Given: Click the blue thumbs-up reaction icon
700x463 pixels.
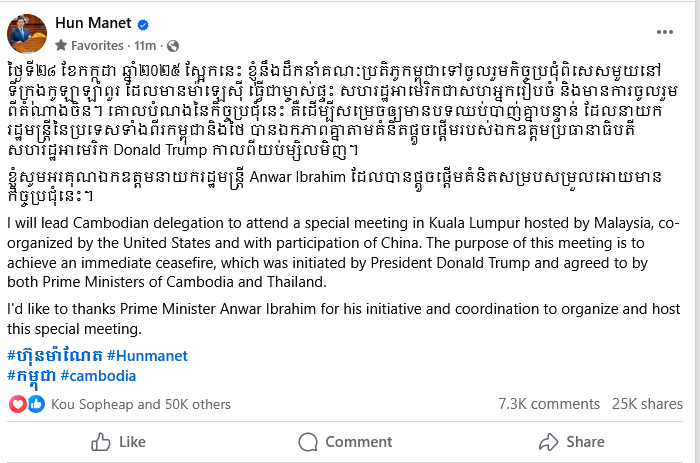Looking at the screenshot, I should click(35, 404).
